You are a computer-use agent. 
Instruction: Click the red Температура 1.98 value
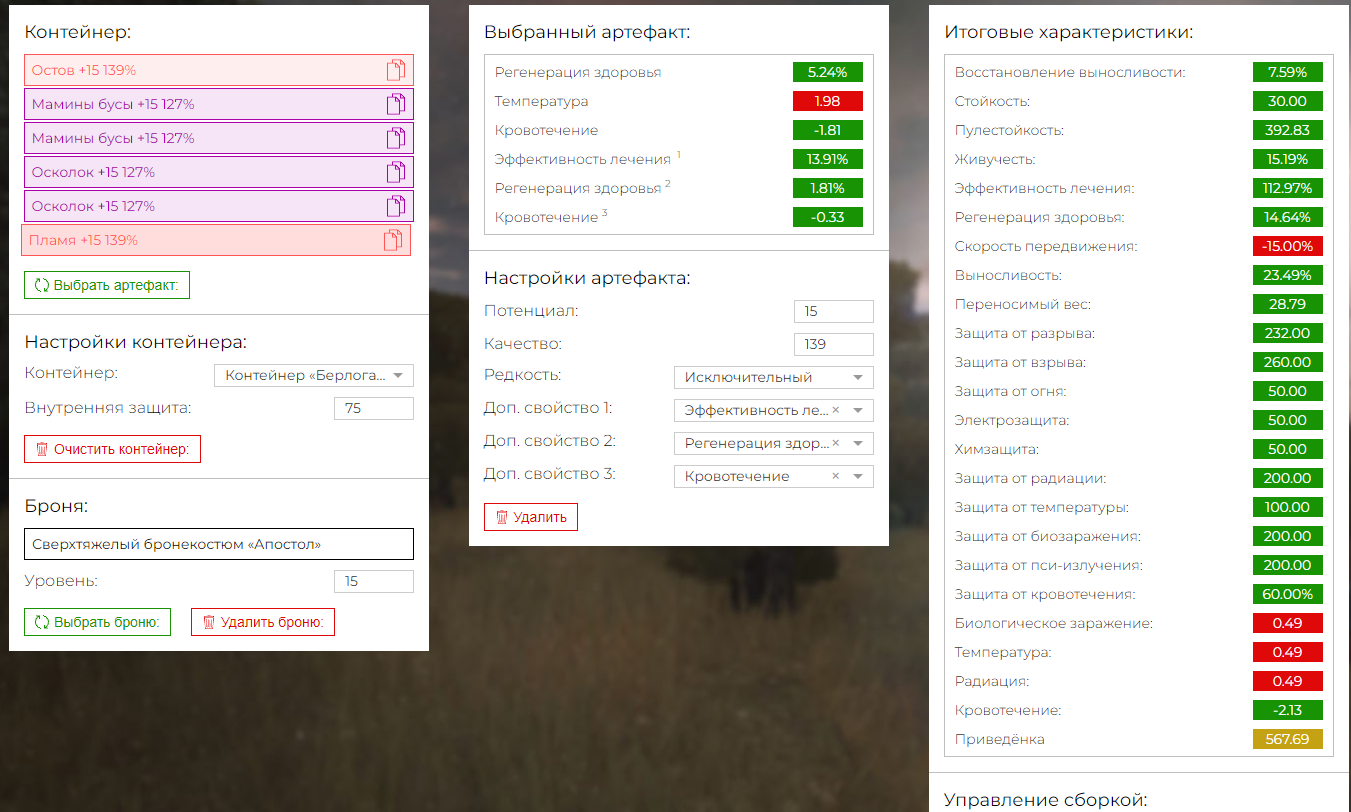[828, 101]
